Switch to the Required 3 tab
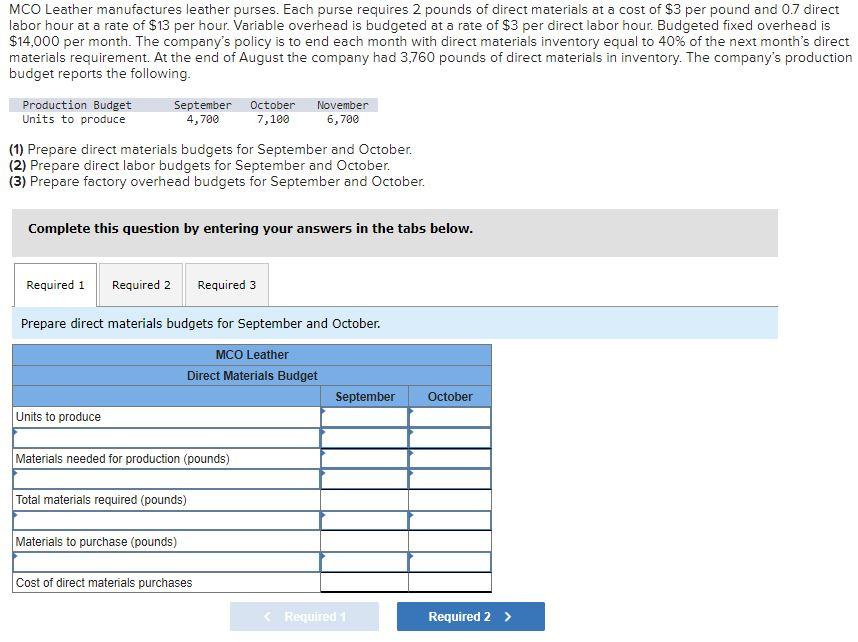Screen dimensions: 858x642 (227, 285)
